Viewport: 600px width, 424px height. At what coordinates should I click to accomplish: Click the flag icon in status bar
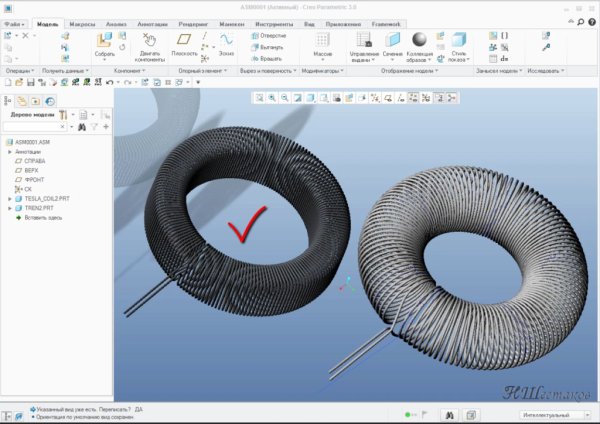[x=424, y=414]
